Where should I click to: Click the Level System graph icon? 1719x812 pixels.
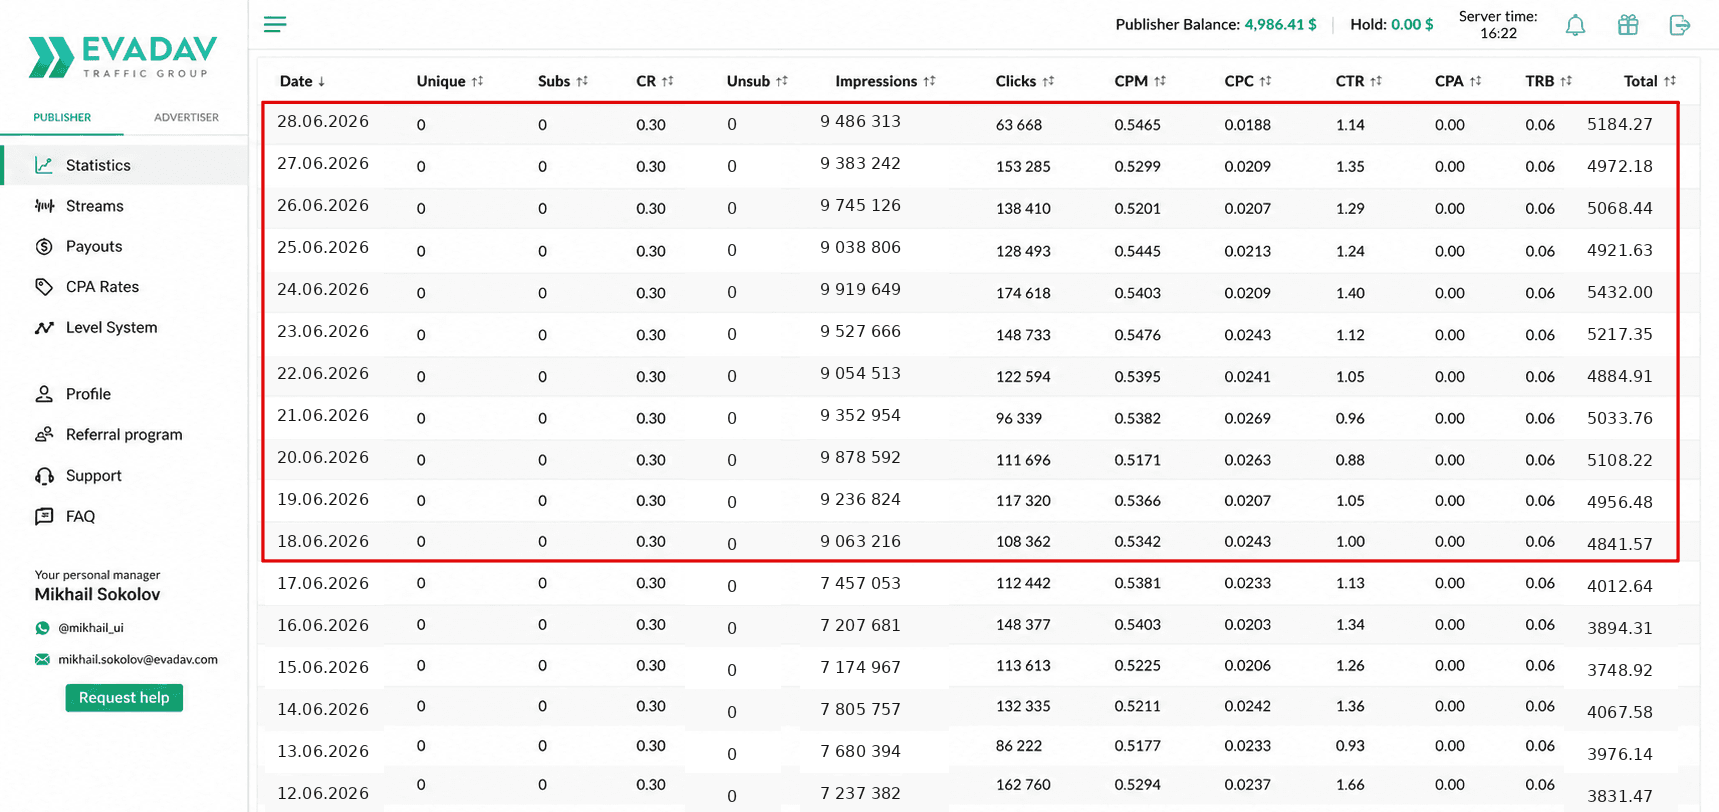coord(44,327)
